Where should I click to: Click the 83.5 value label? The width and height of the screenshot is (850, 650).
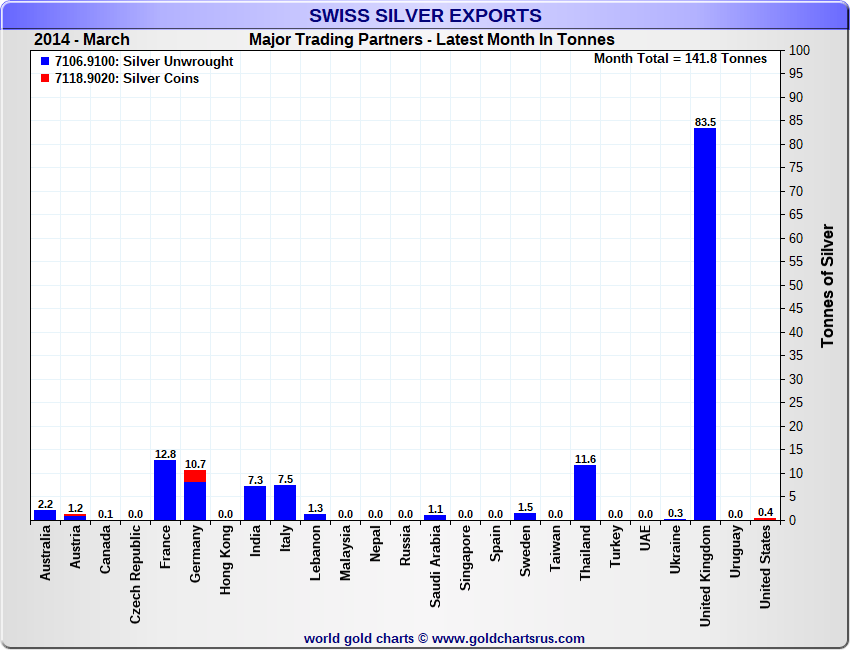click(705, 122)
